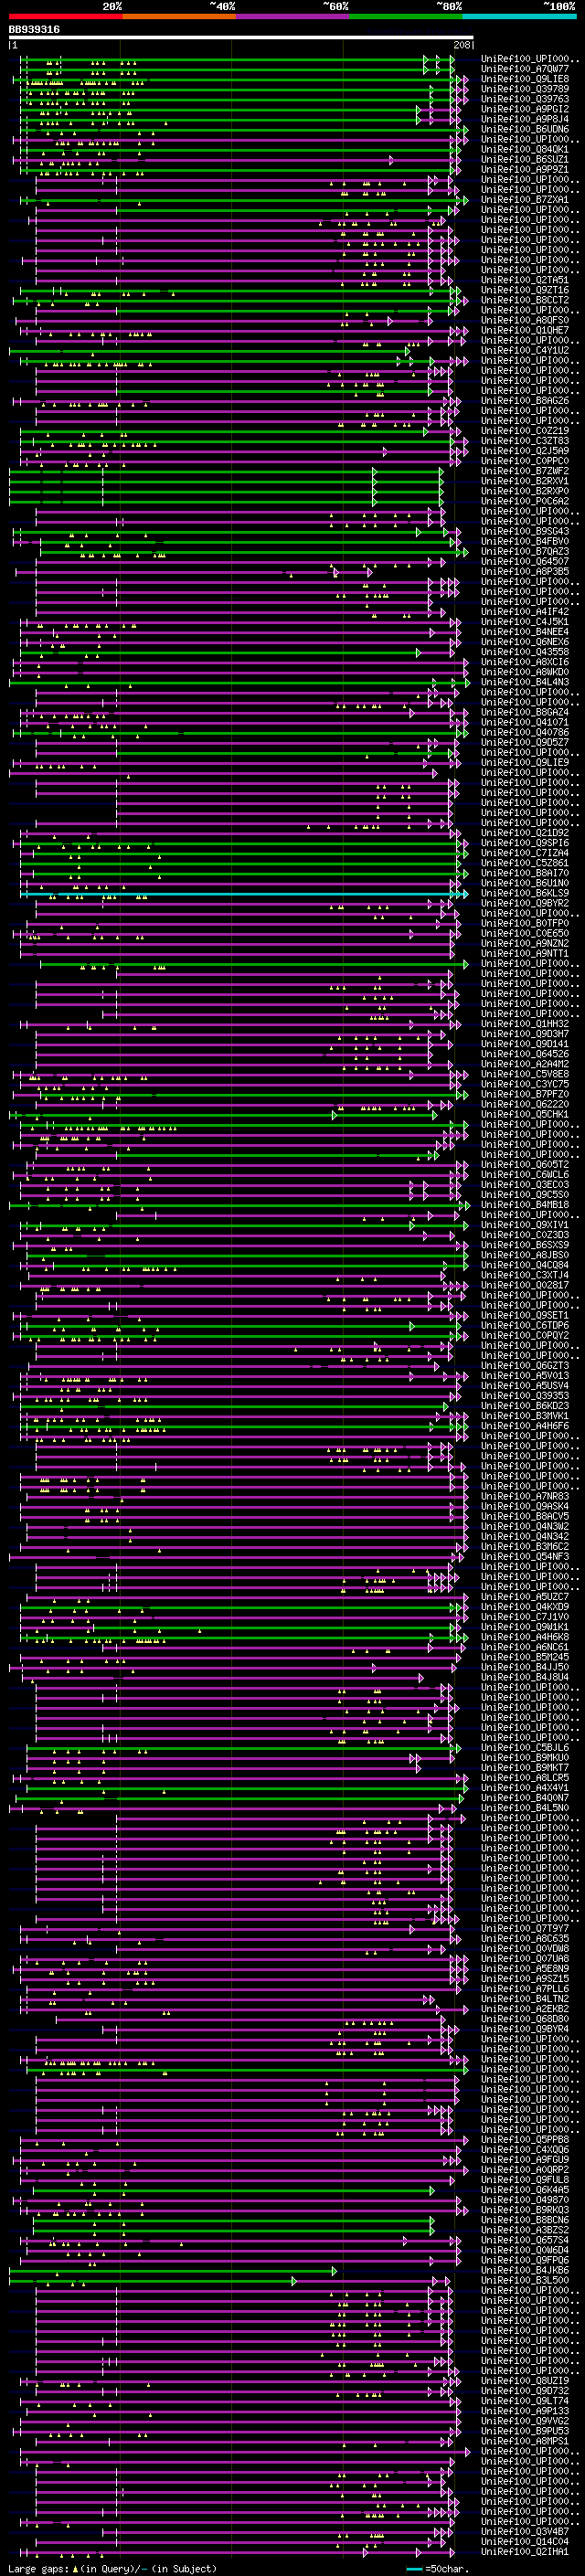This screenshot has width=585, height=2576.
Task: Select the UniRef100_P0C6A2 entry
Action: click(x=525, y=502)
